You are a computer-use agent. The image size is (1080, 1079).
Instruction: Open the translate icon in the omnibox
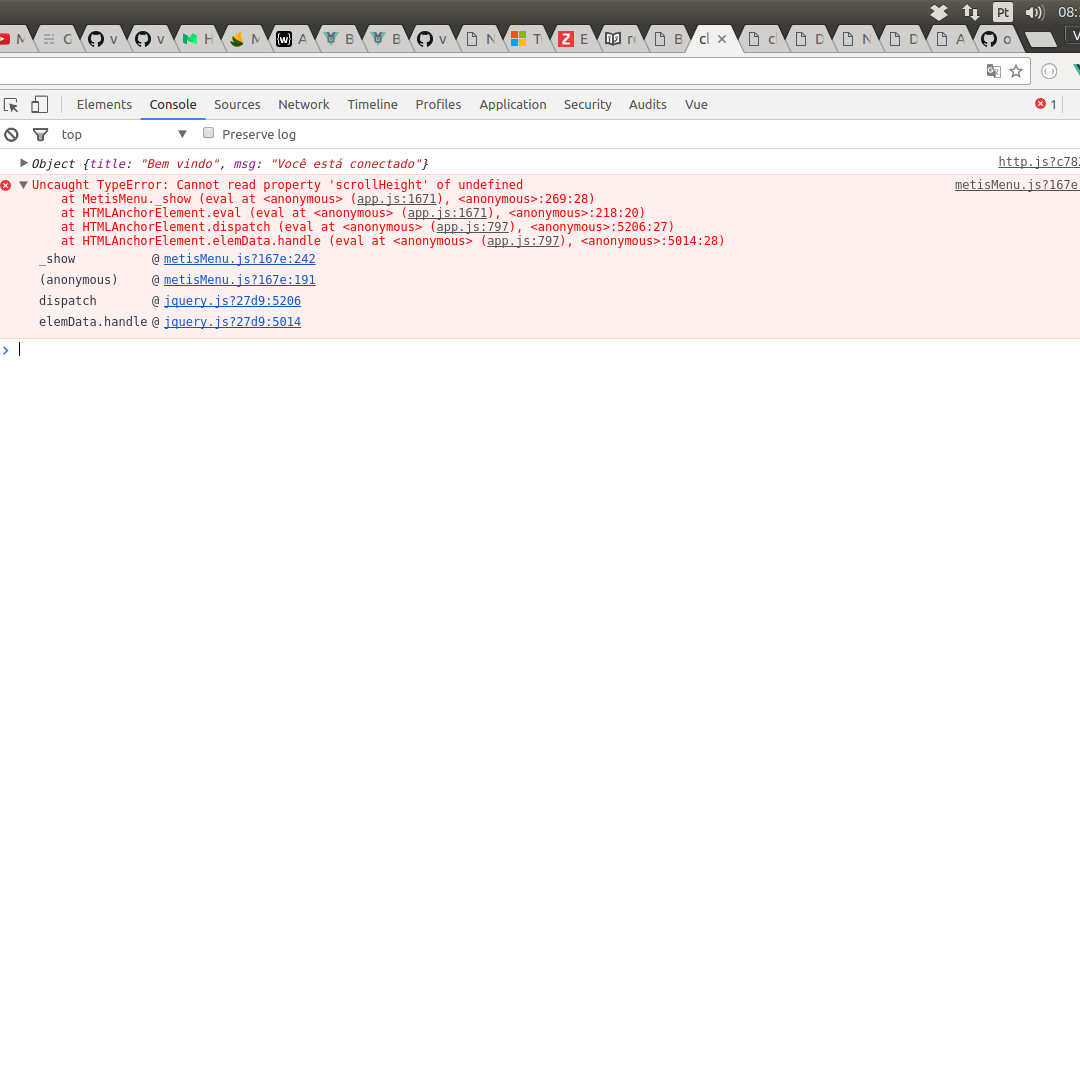point(993,71)
